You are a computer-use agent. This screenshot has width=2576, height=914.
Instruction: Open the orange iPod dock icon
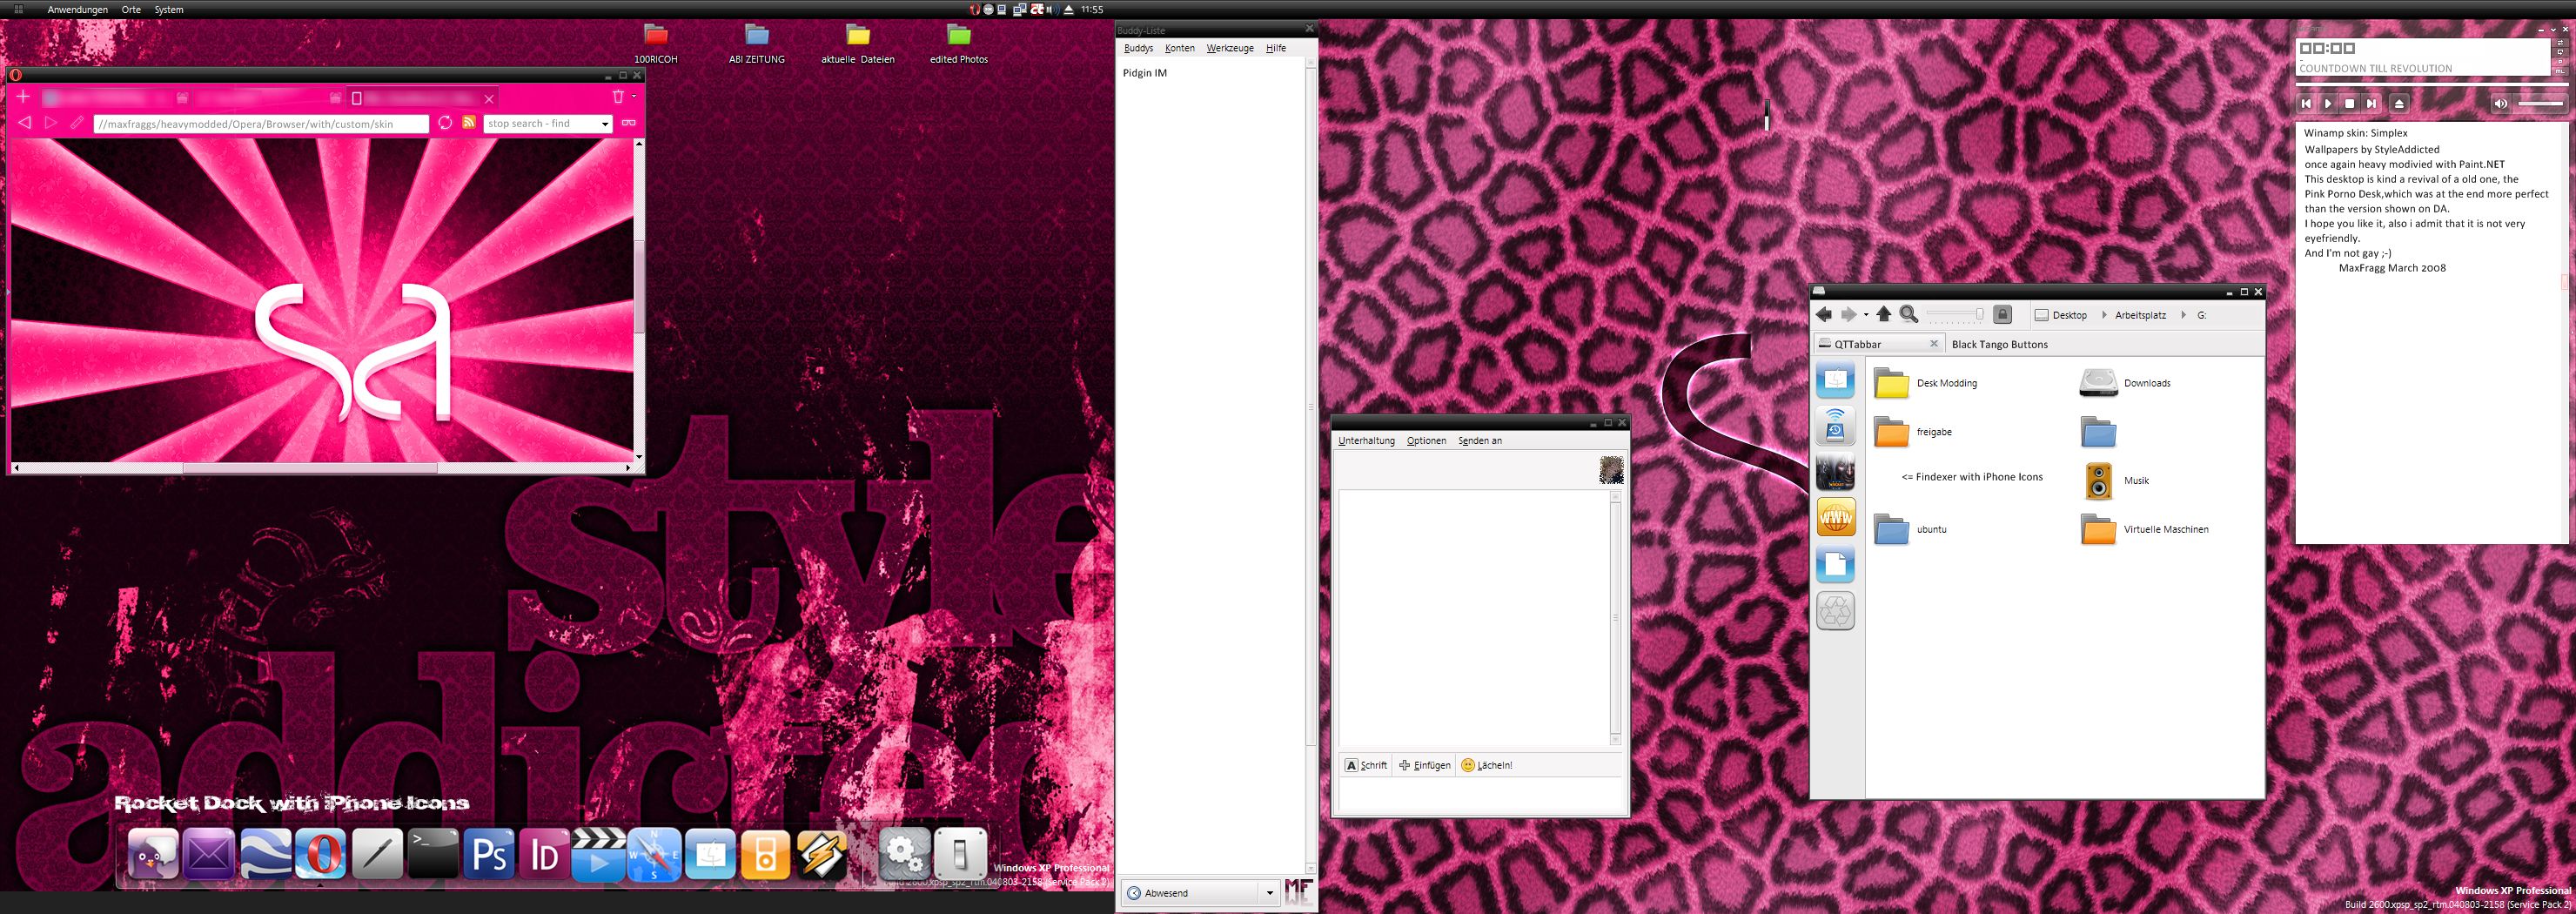765,854
